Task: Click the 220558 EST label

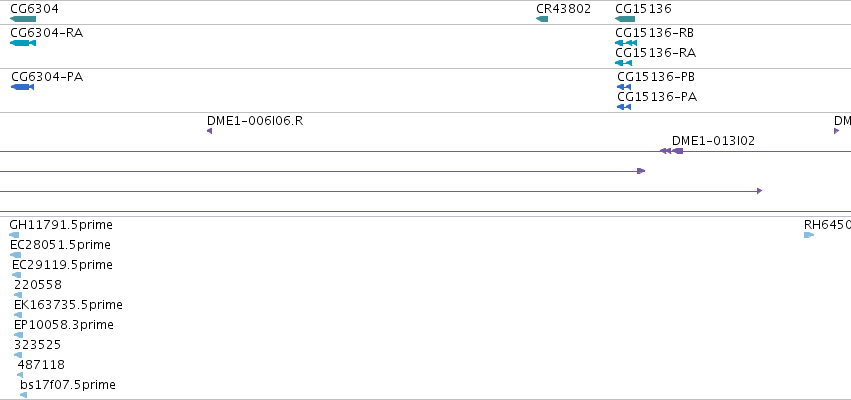Action: point(38,284)
